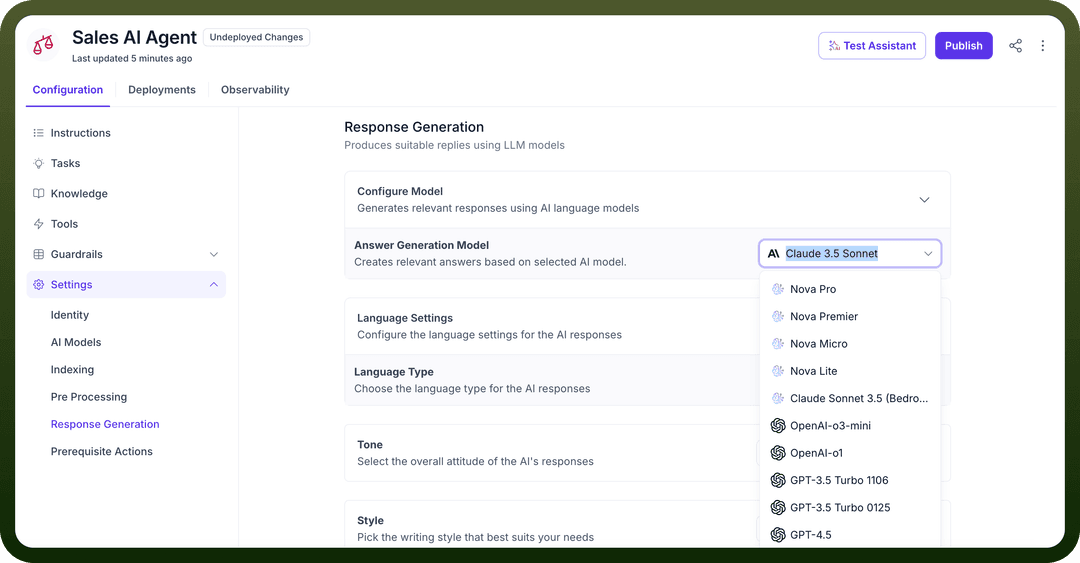Click the Nova Pro model icon
The image size is (1080, 563).
point(778,289)
